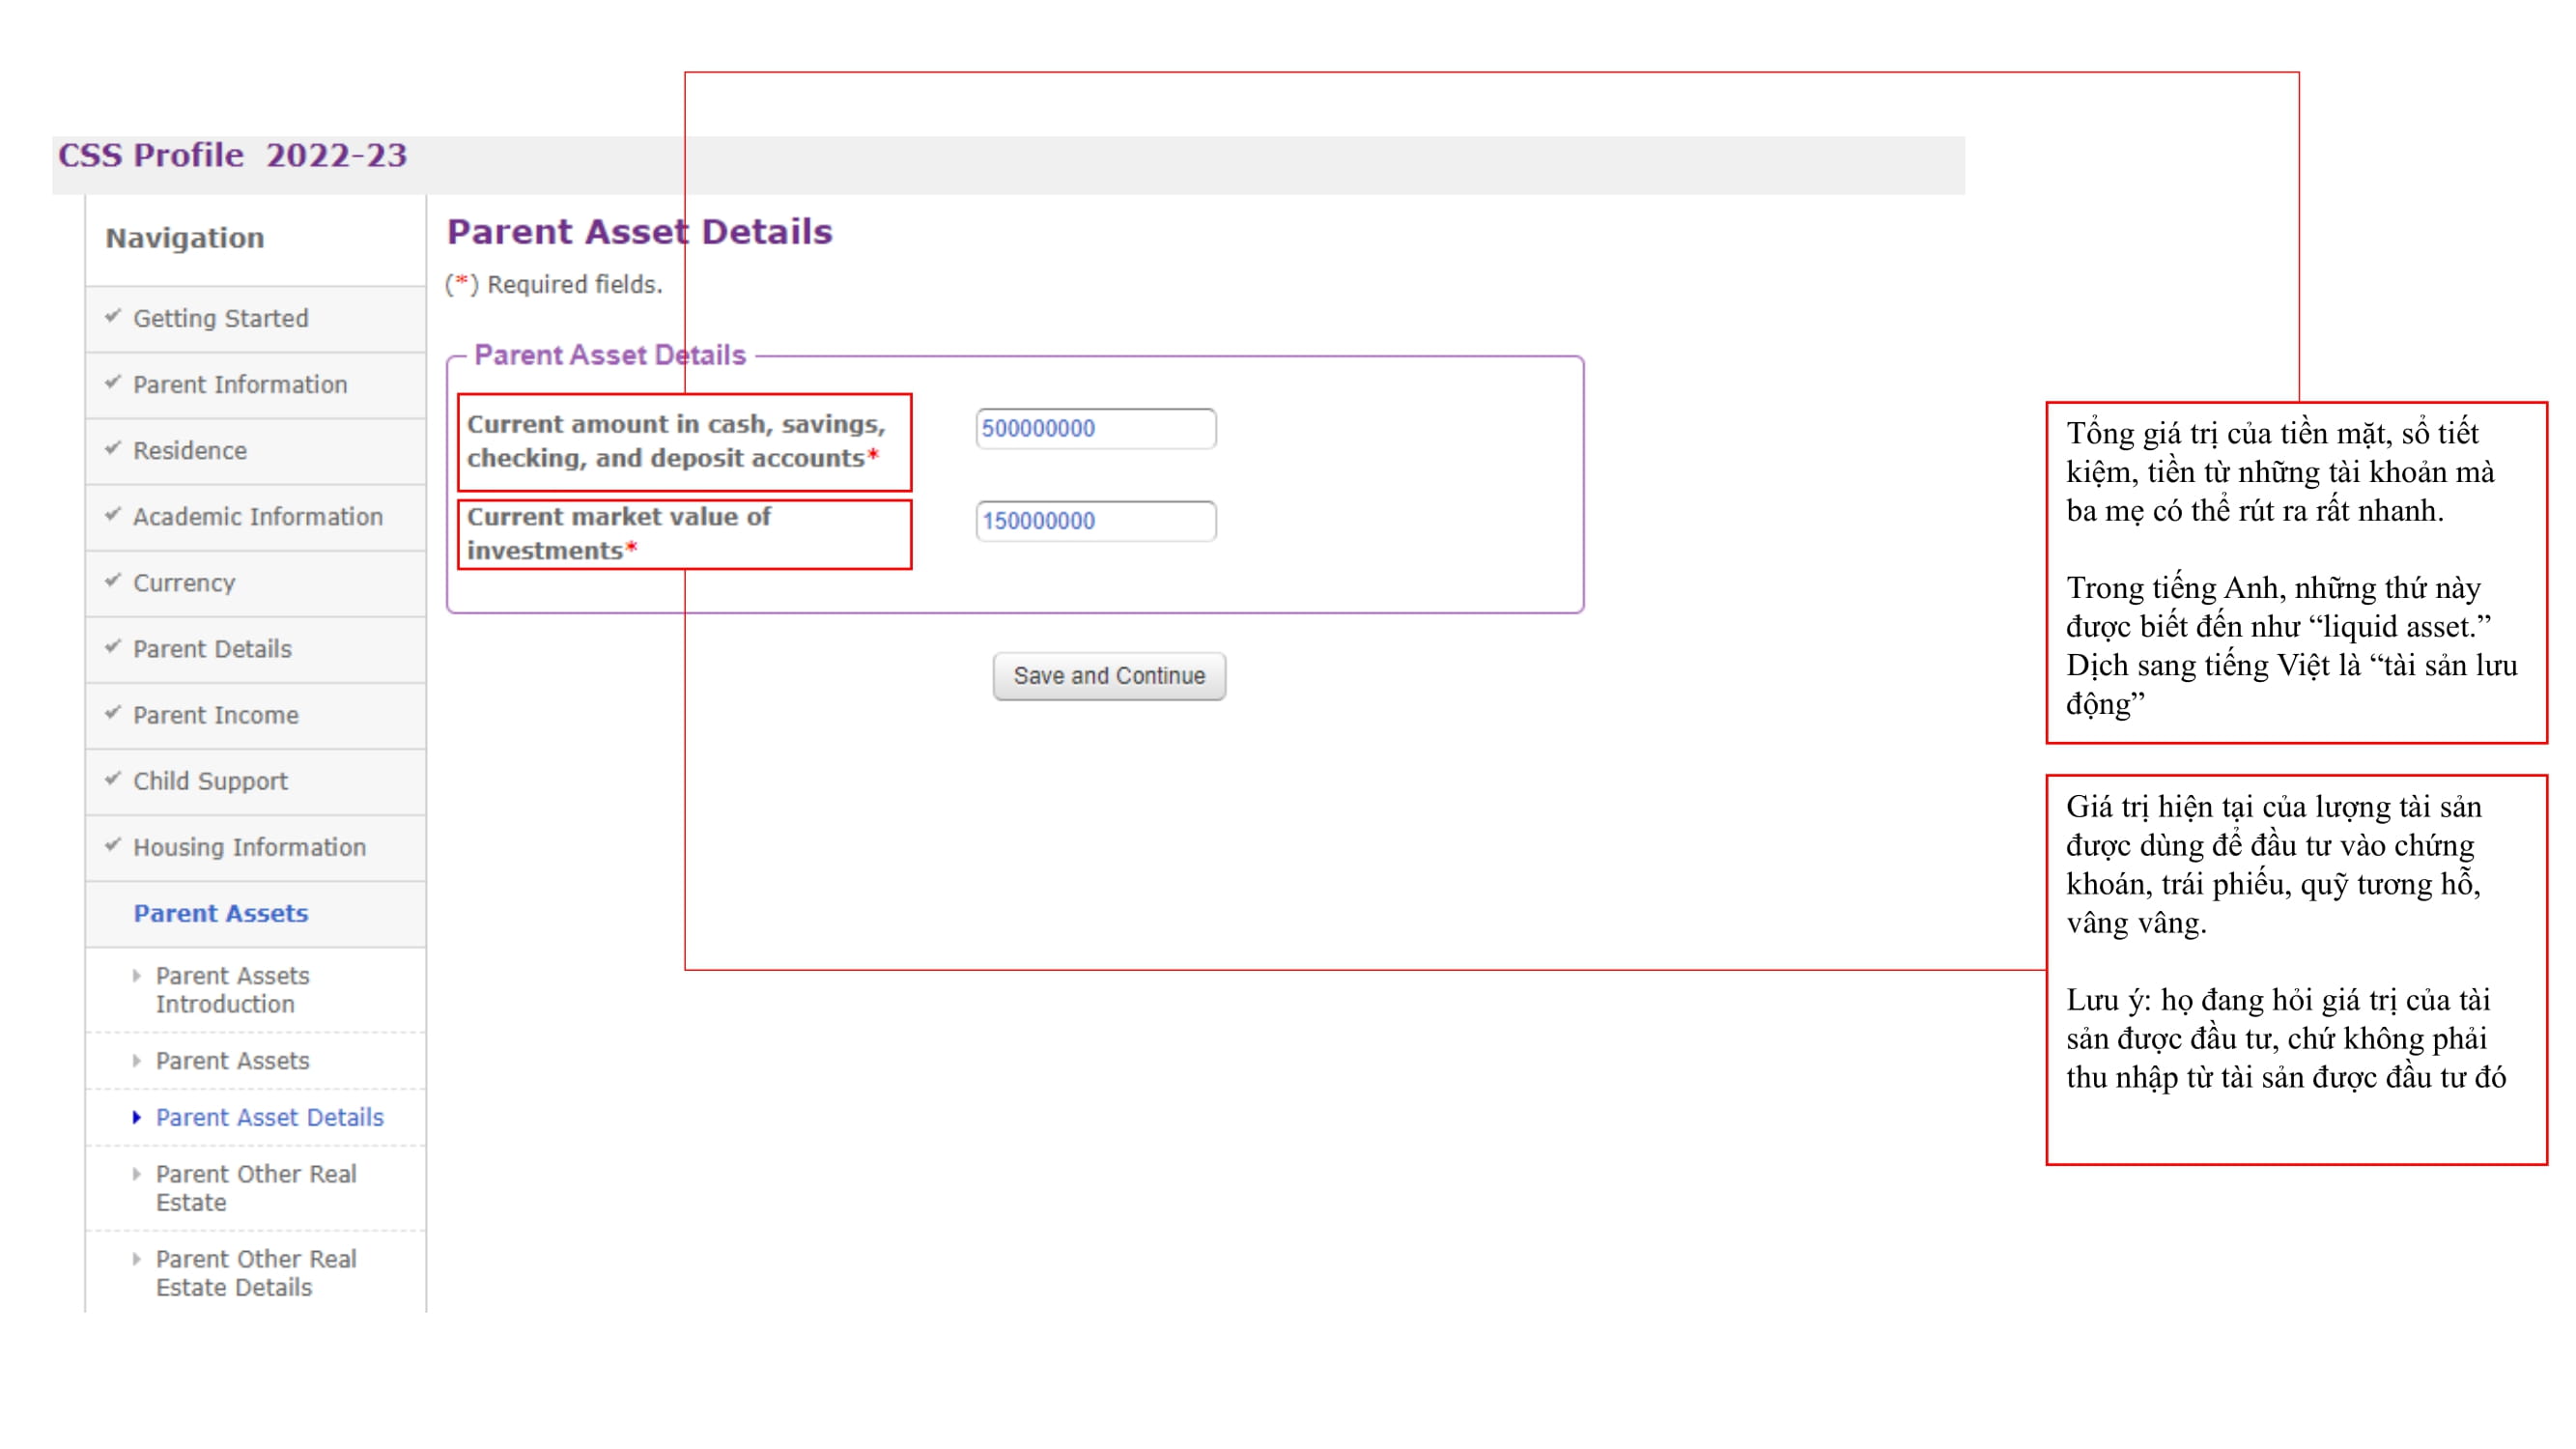Click checkmark next to Parent Income
Image resolution: width=2576 pixels, height=1449 pixels.
tap(113, 712)
